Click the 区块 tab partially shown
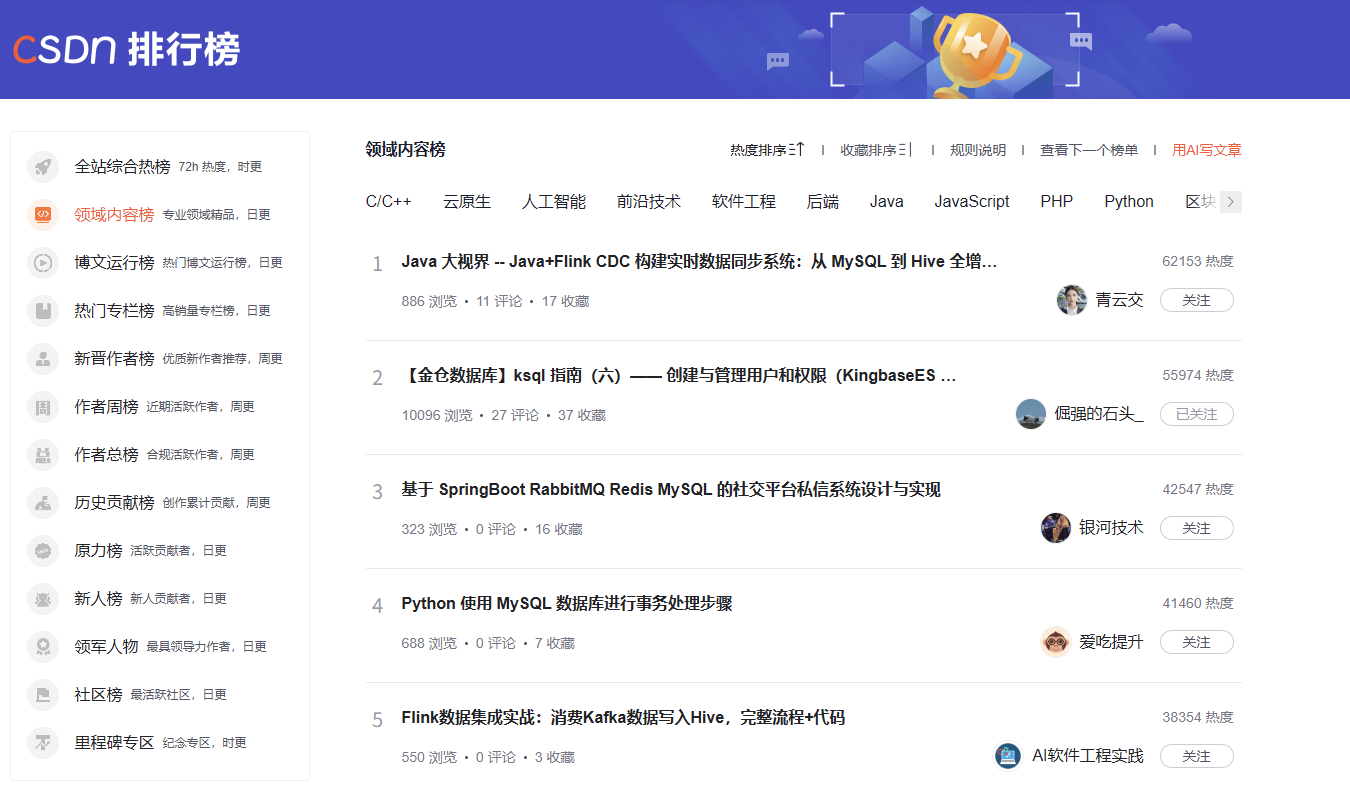The image size is (1350, 795). coord(1201,202)
